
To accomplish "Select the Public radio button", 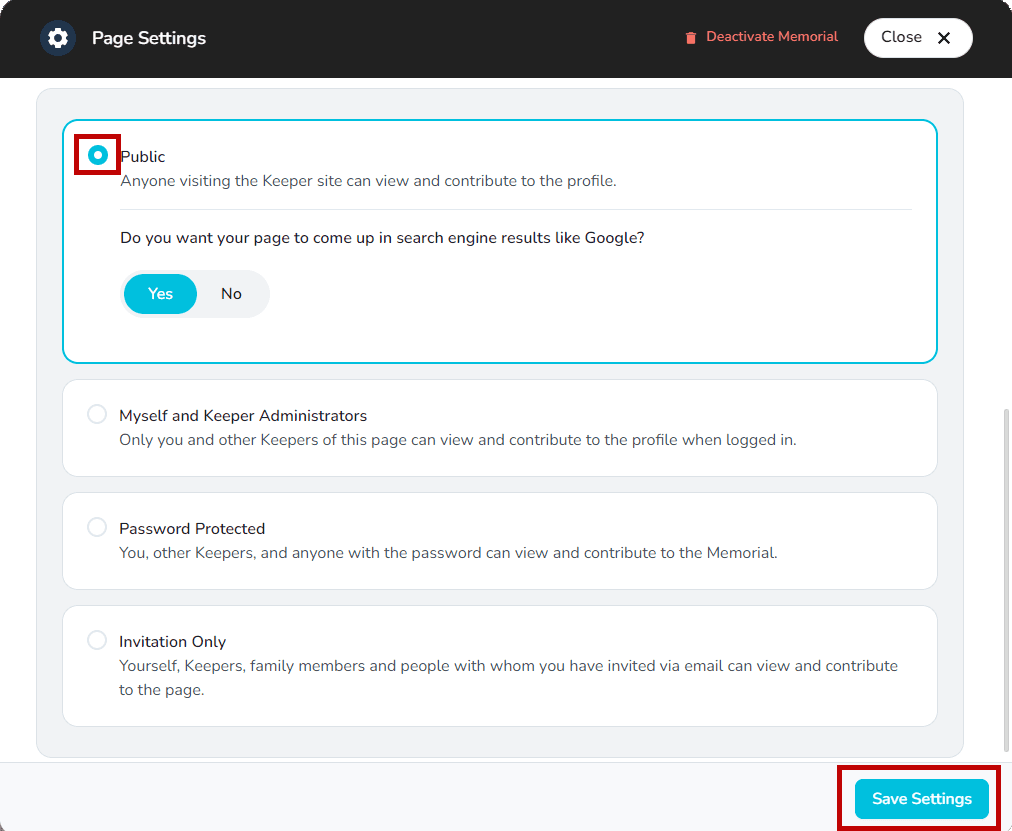I will [x=97, y=155].
